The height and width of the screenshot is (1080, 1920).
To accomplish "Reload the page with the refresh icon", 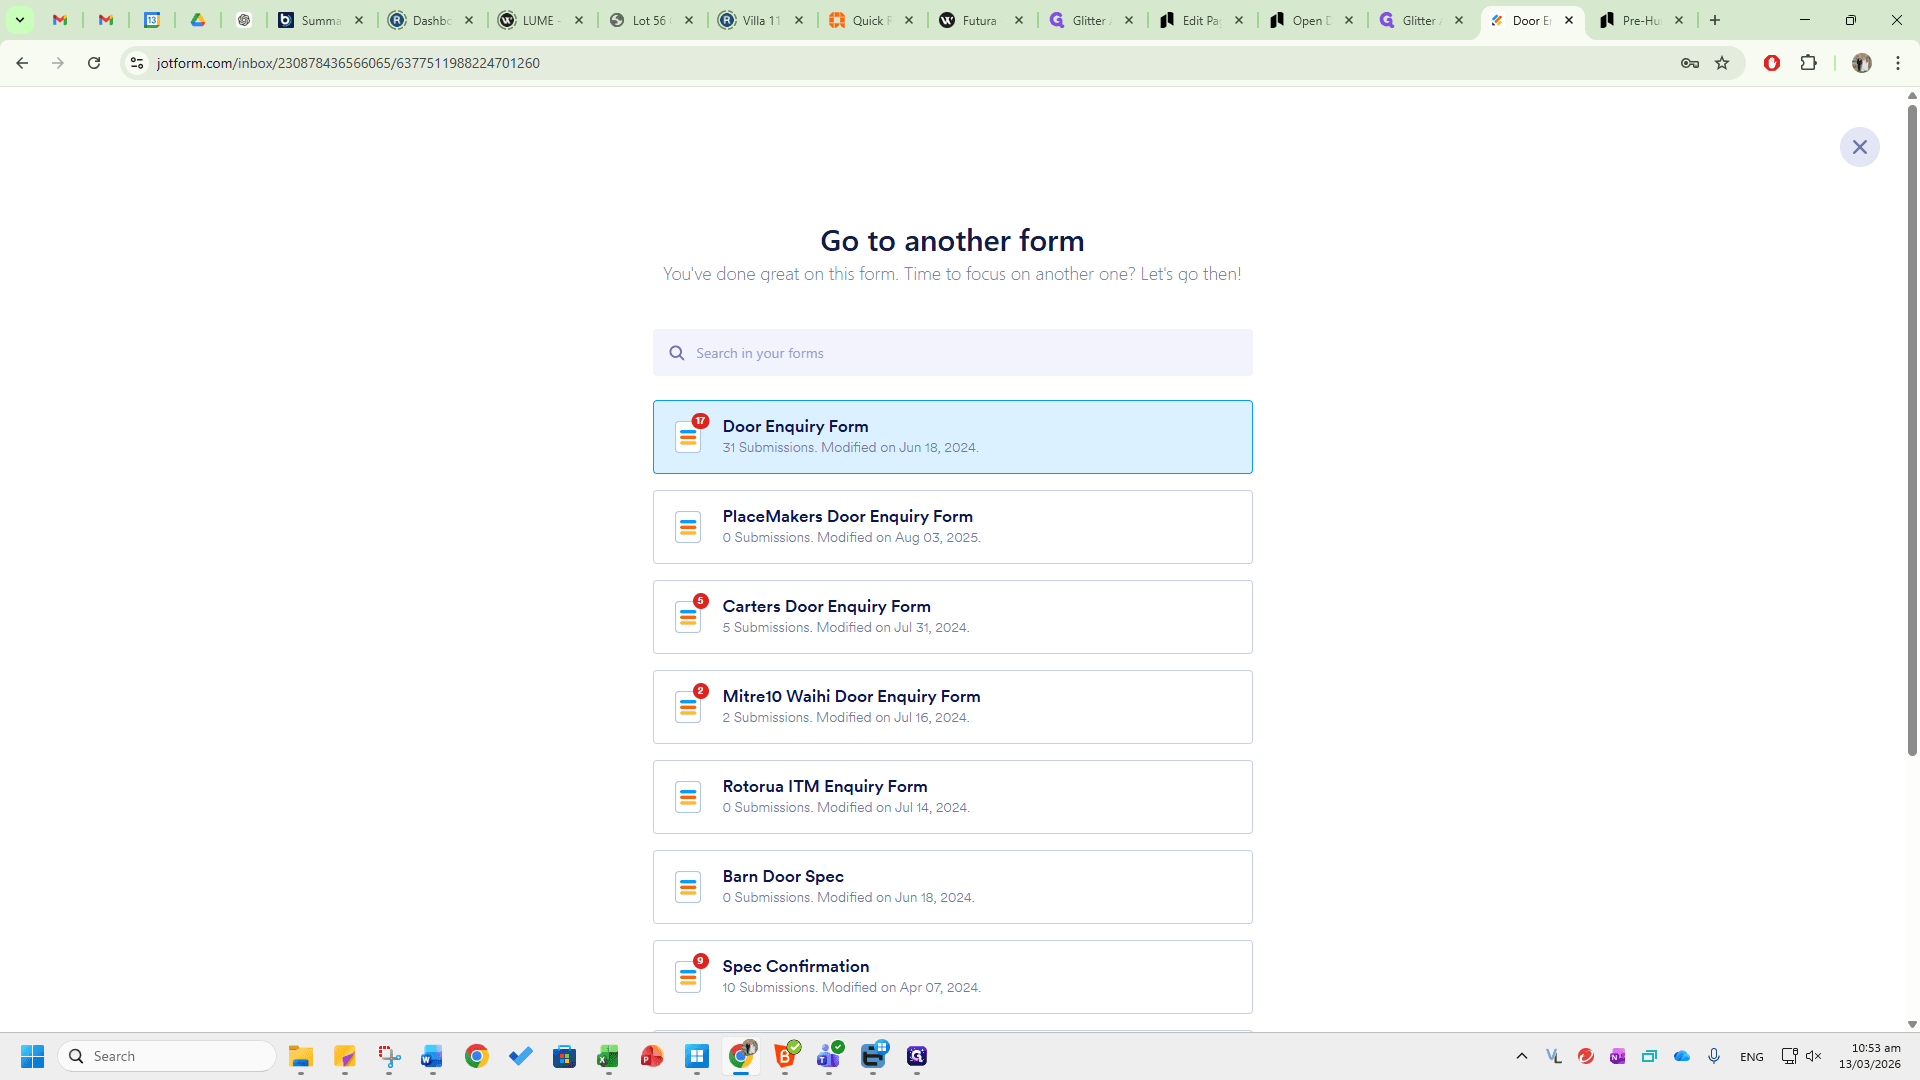I will tap(94, 63).
